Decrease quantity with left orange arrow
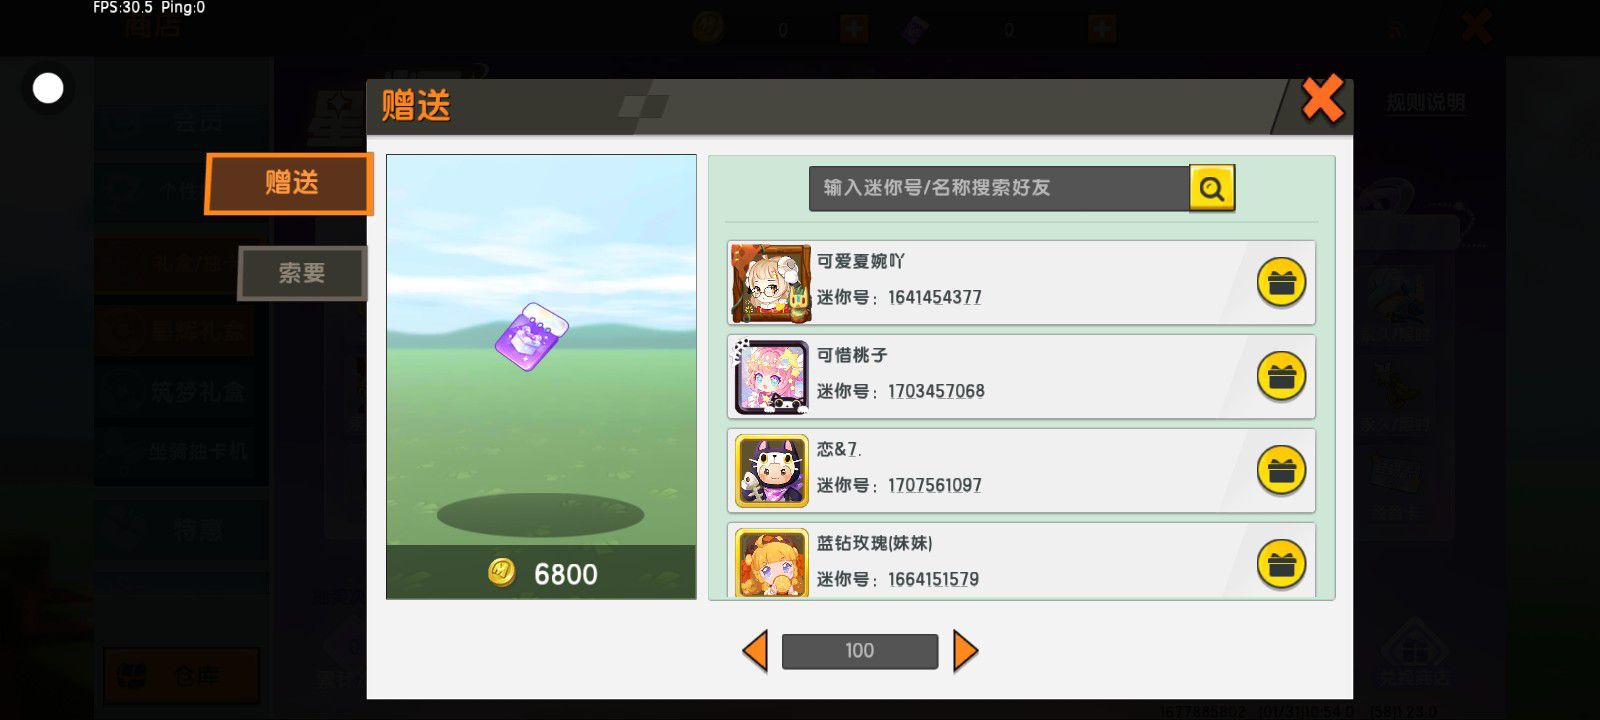 point(755,651)
